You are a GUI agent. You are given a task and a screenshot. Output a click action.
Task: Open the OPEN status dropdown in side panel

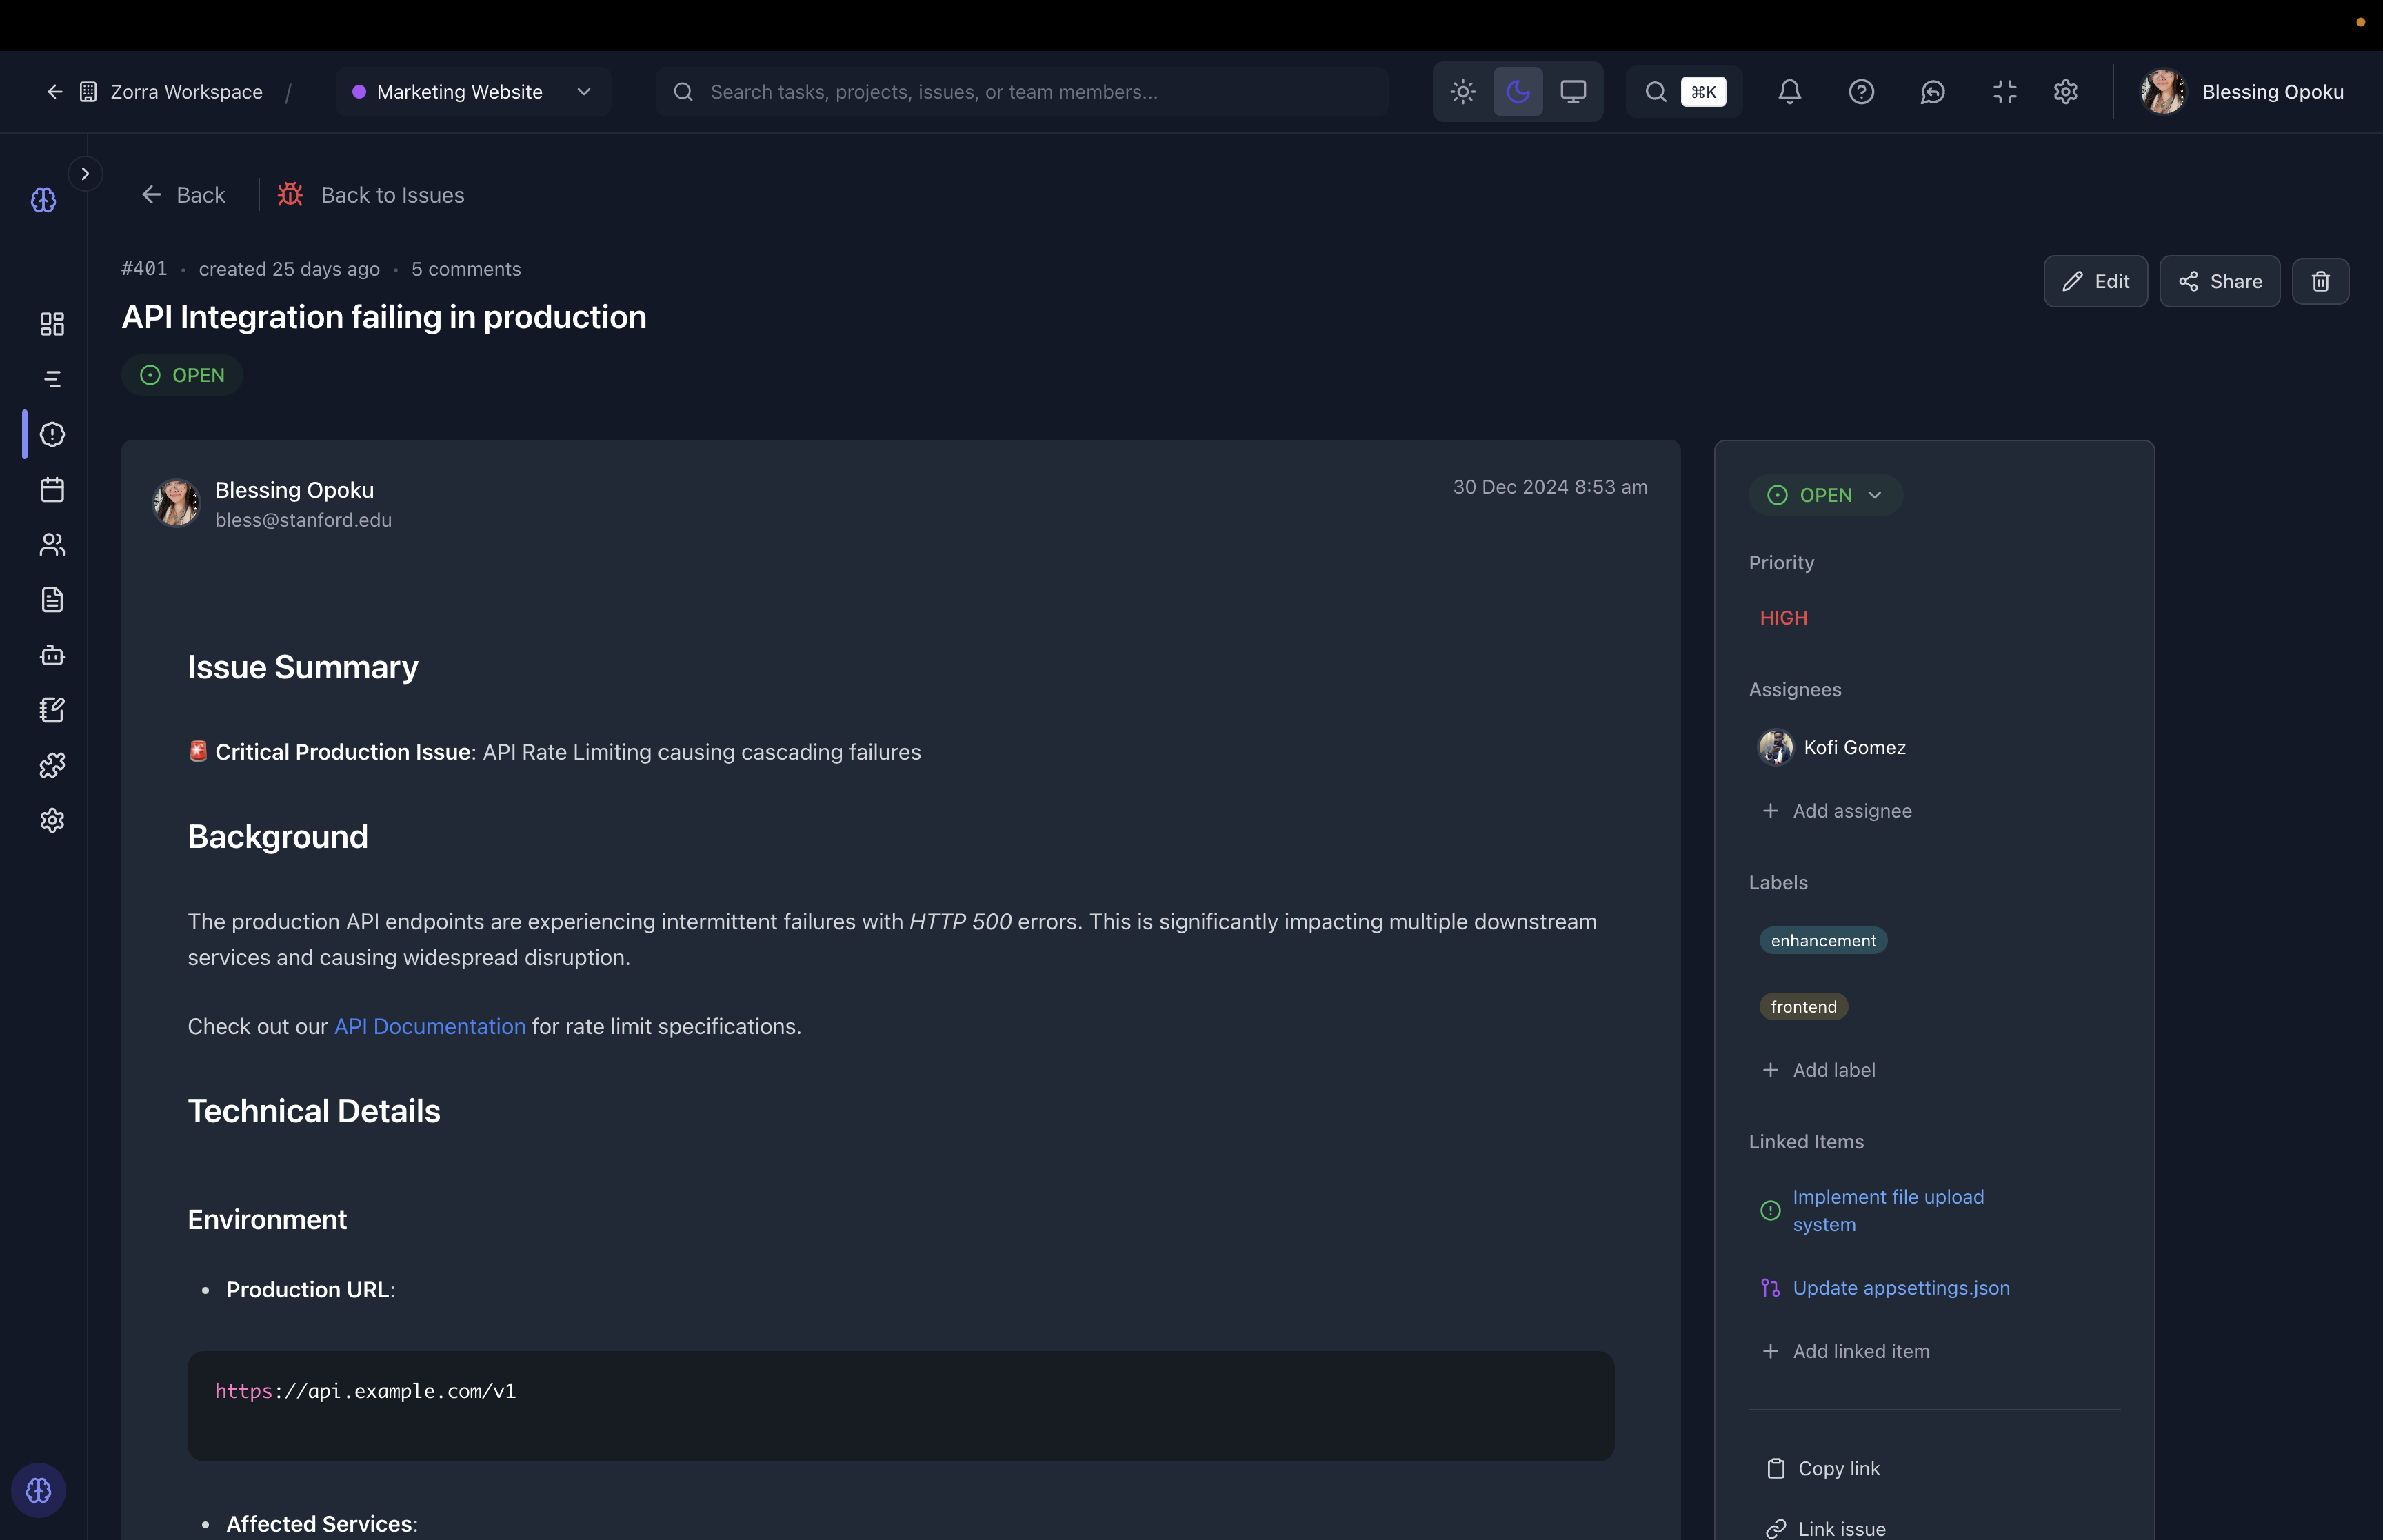pos(1825,495)
